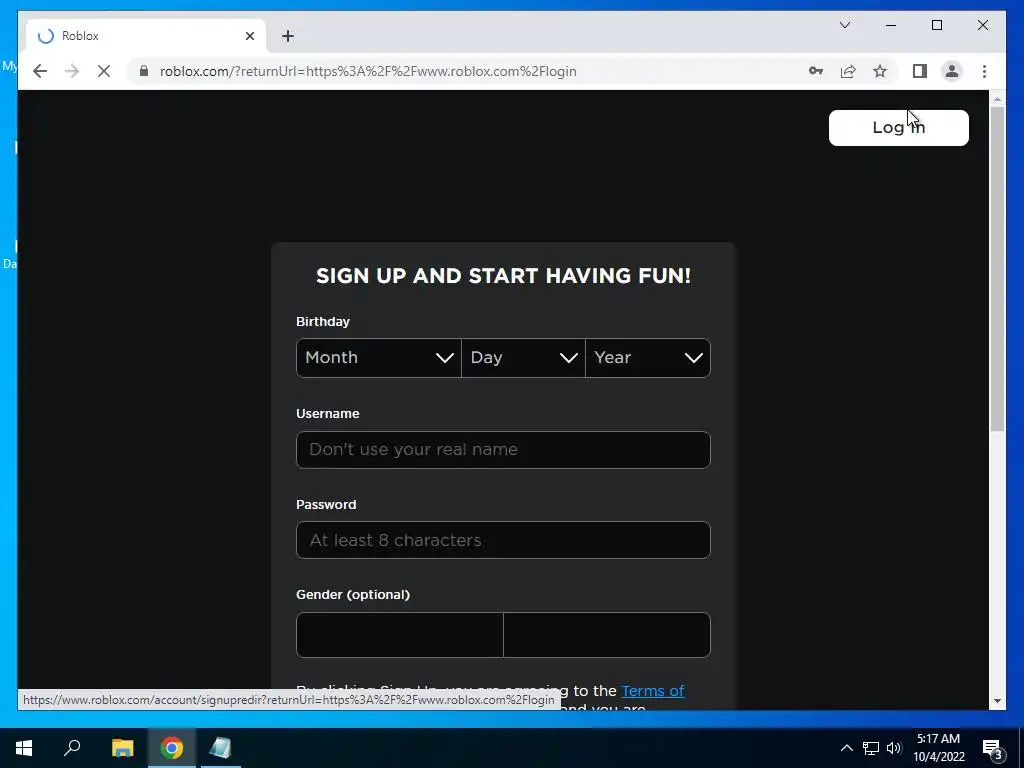The image size is (1024, 768).
Task: Open the Month birthday dropdown
Action: click(x=379, y=358)
